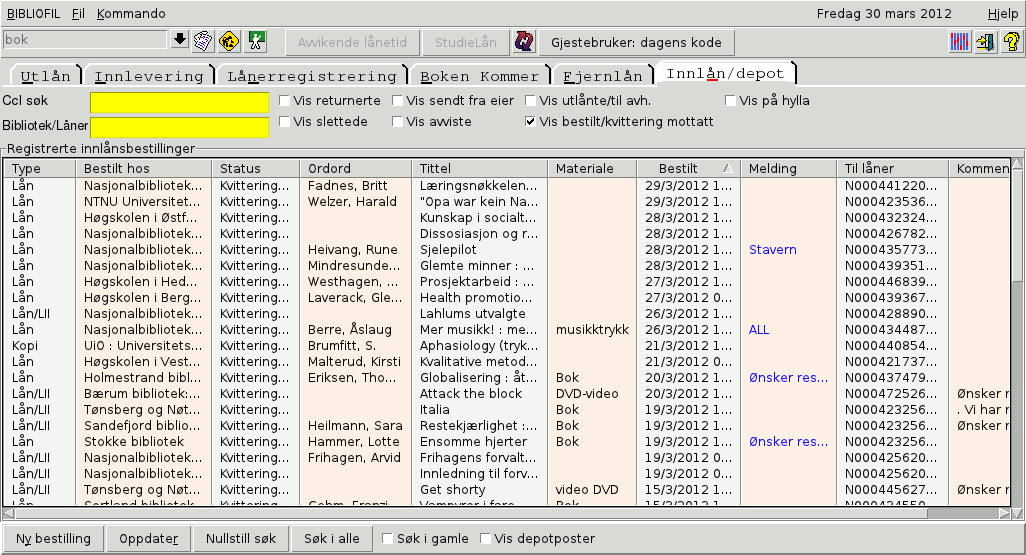The width and height of the screenshot is (1026, 555).
Task: Open the dropdown arrow beside the bok field
Action: pyautogui.click(x=180, y=39)
